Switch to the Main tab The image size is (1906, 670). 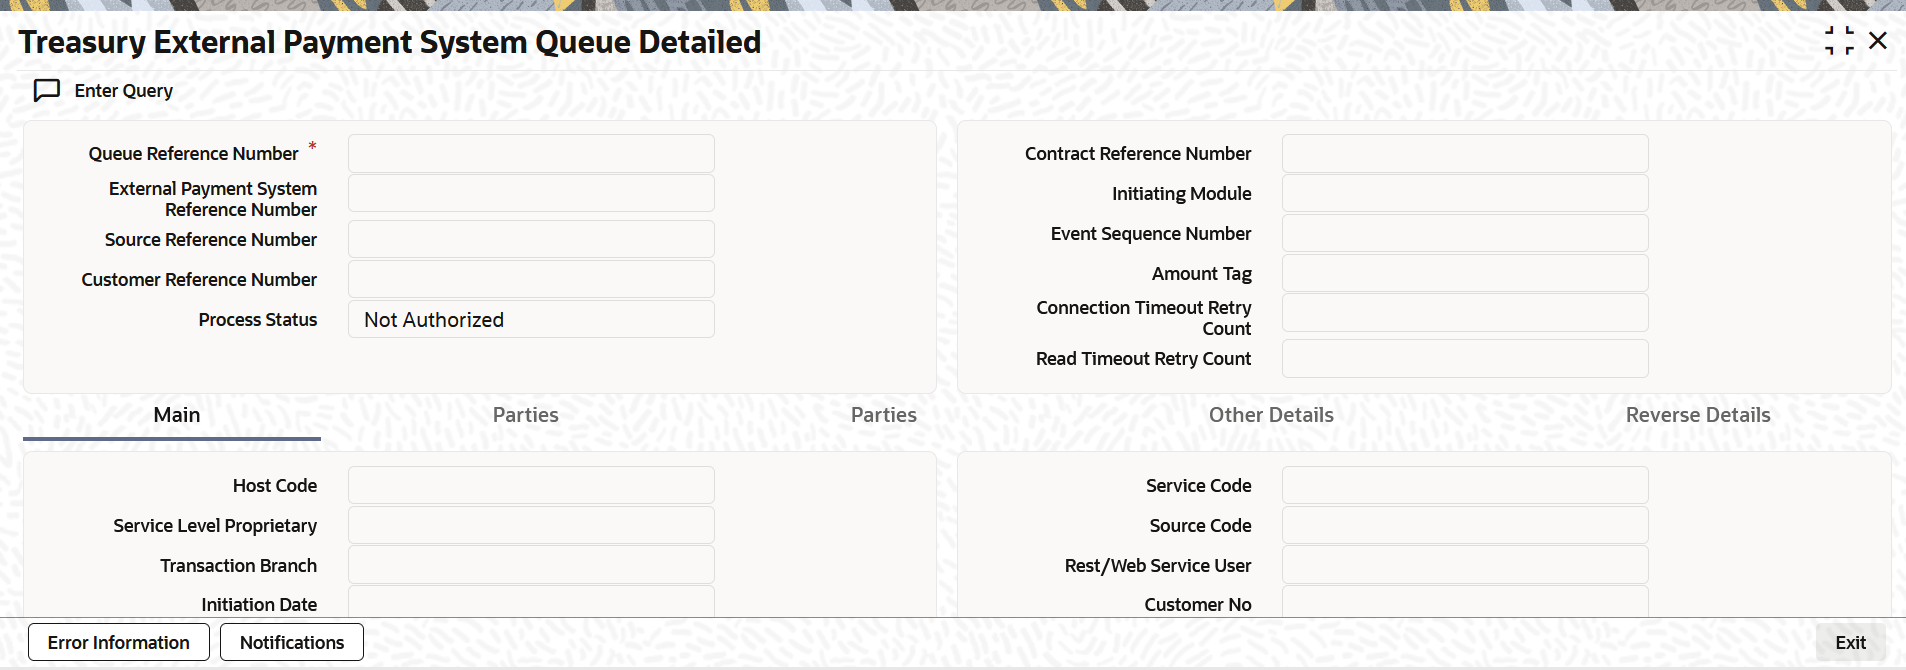pos(177,415)
